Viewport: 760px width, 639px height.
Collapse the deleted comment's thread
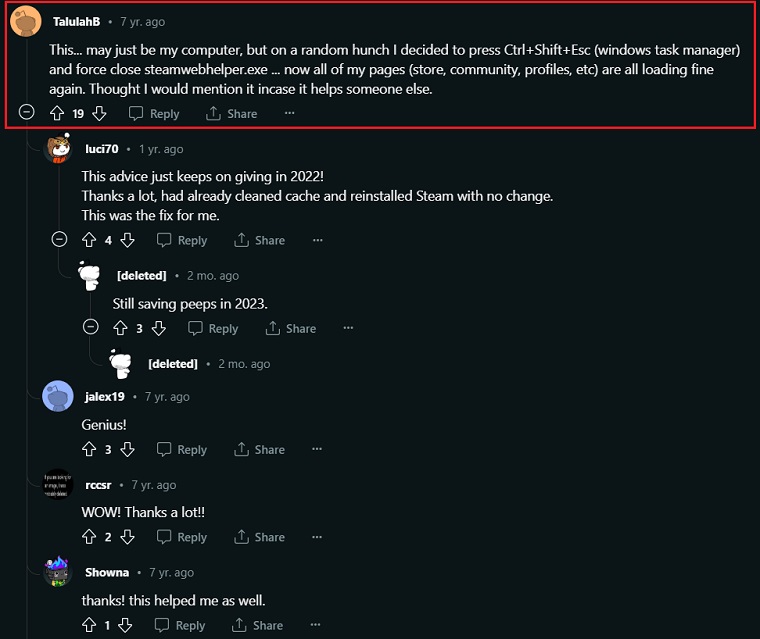(x=91, y=327)
